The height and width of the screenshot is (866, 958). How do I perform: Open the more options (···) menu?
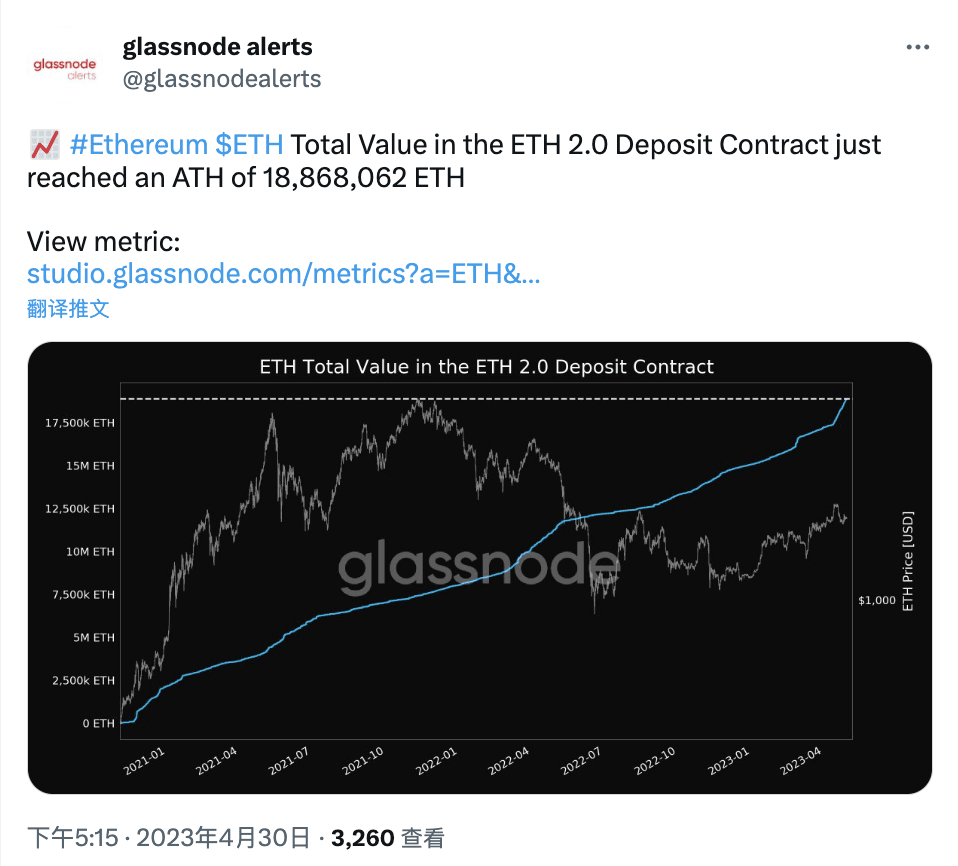point(916,46)
